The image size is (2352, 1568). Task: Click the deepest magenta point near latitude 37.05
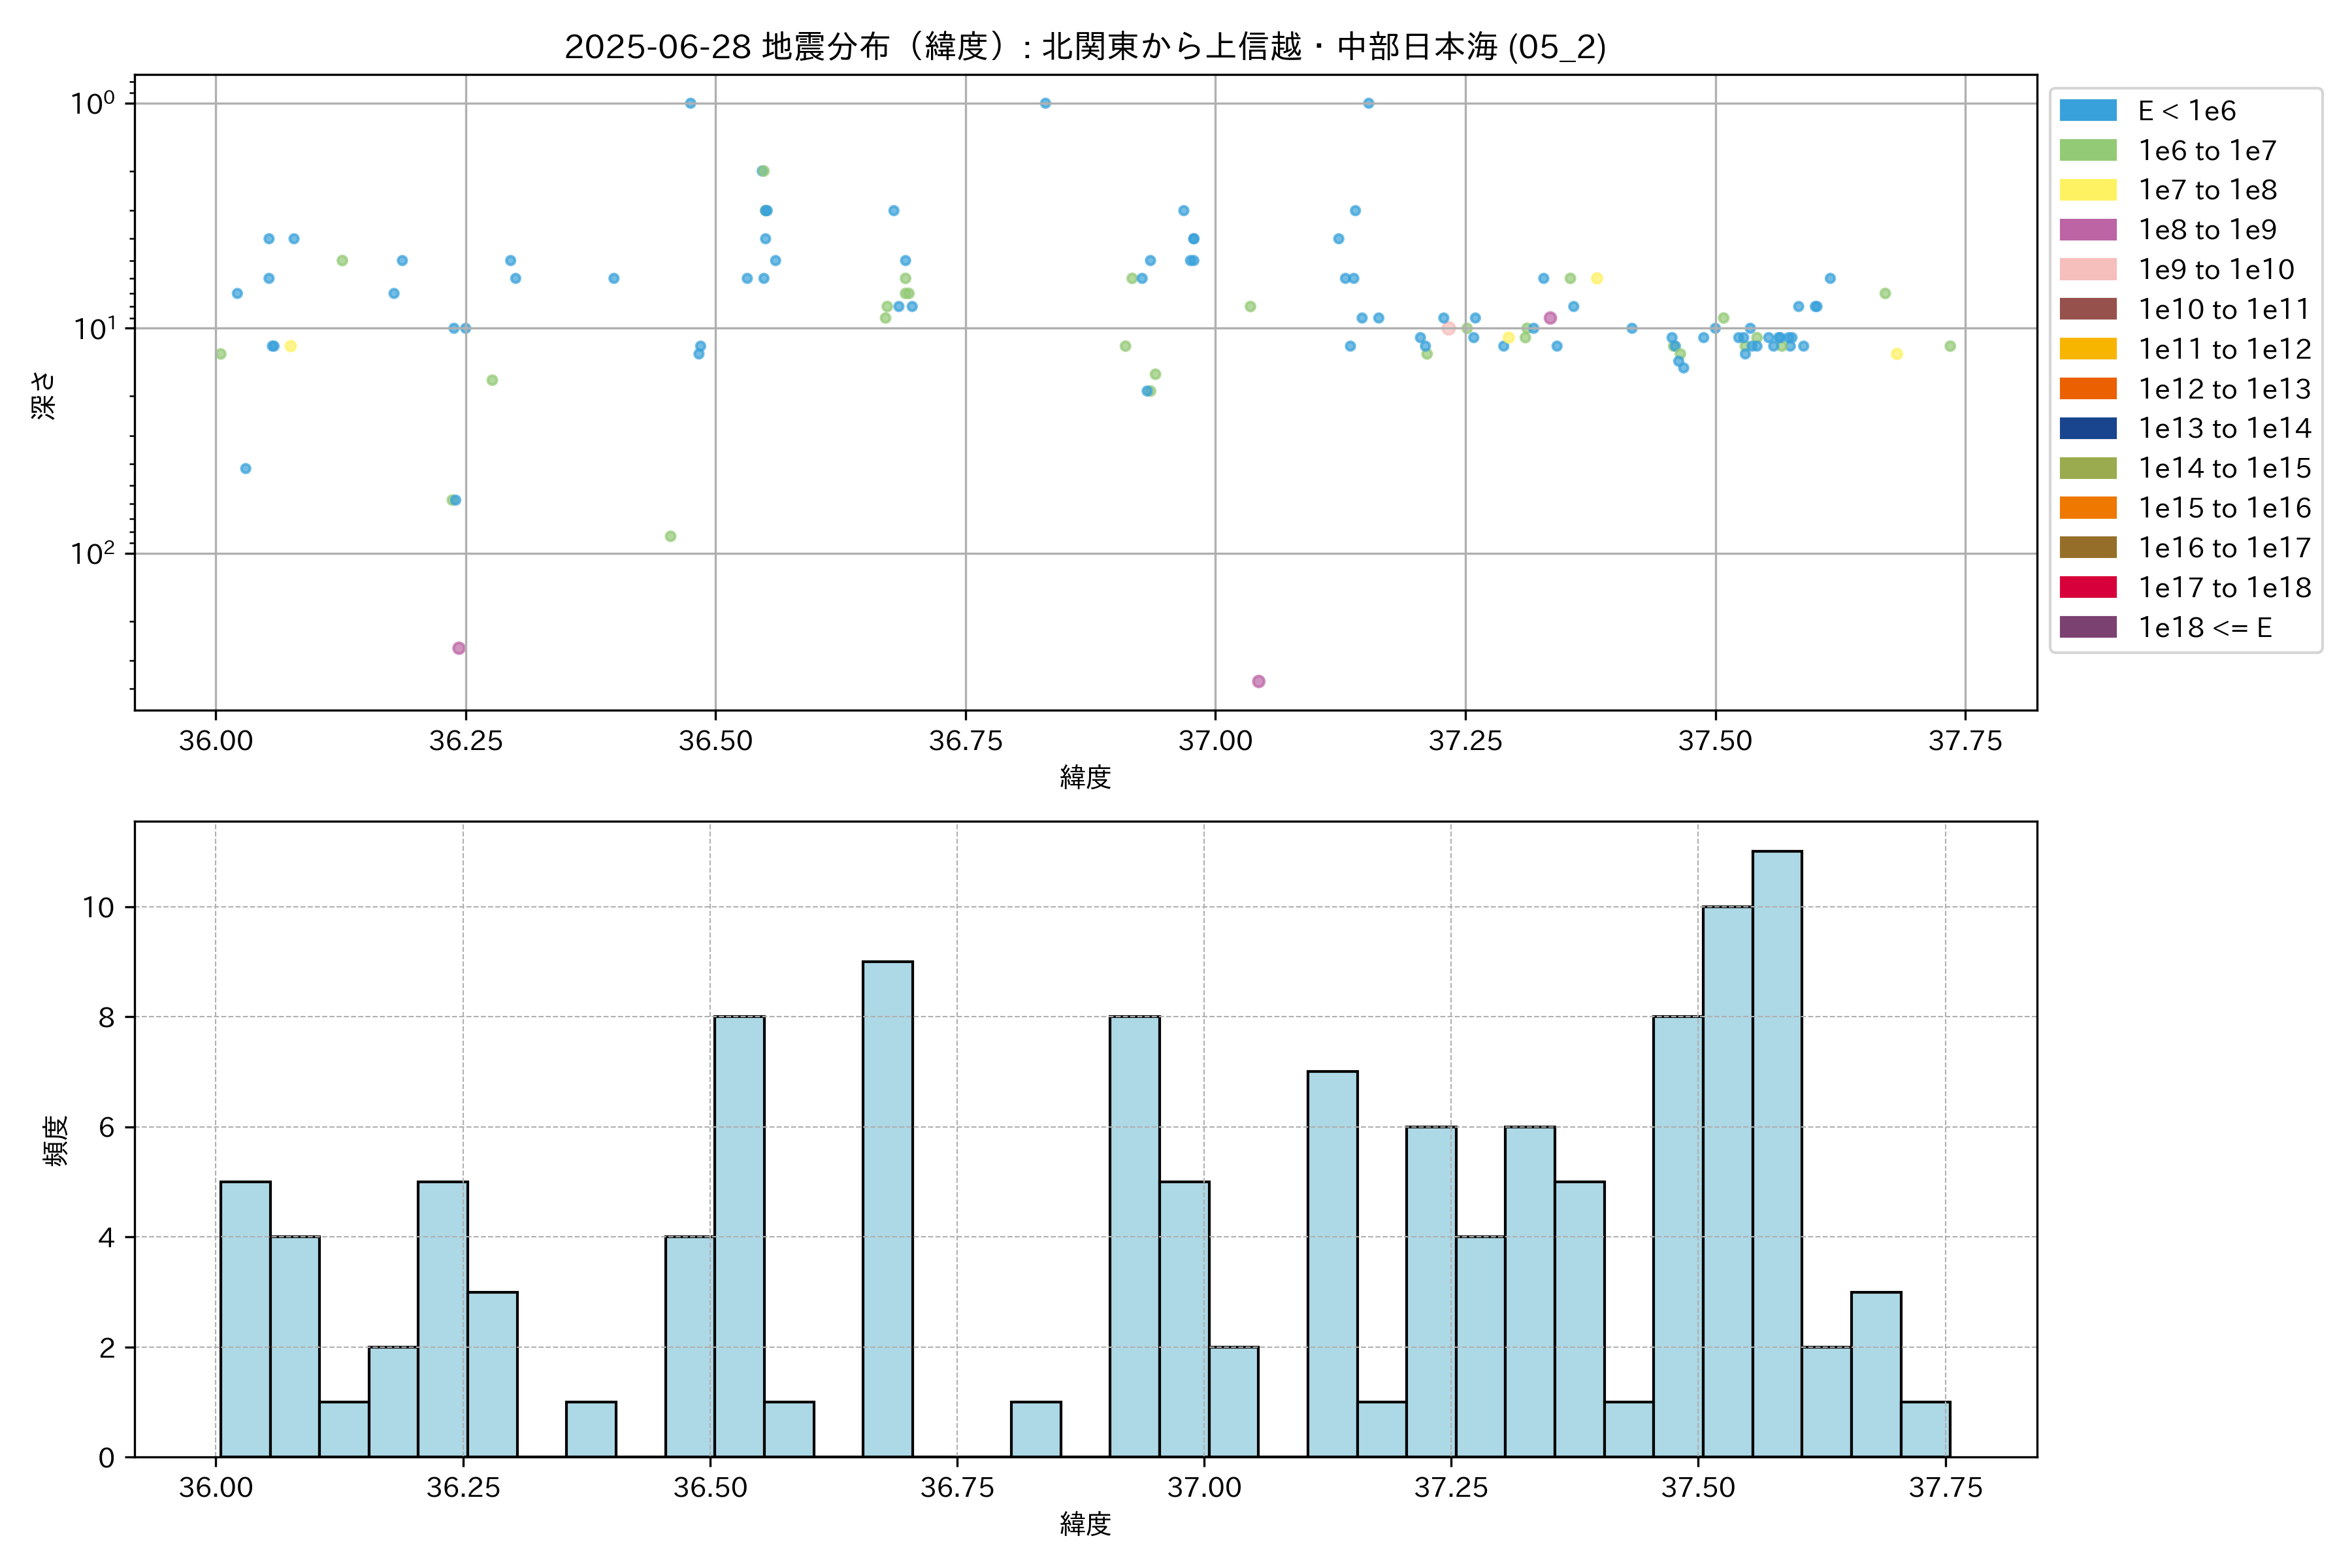[1258, 681]
